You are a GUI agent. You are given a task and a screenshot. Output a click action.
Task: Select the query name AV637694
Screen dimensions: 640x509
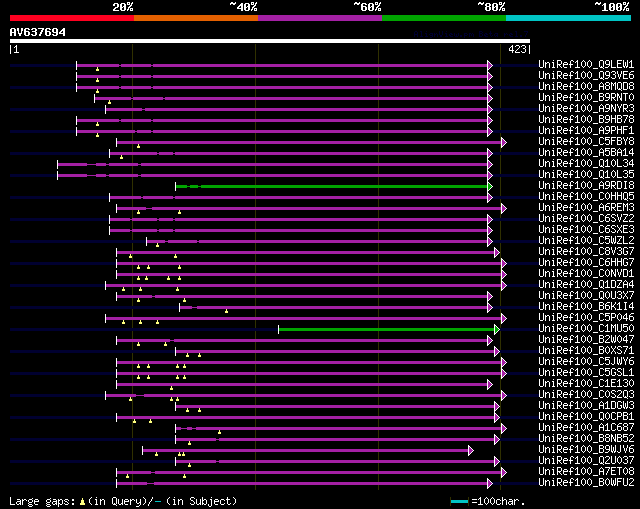[38, 32]
